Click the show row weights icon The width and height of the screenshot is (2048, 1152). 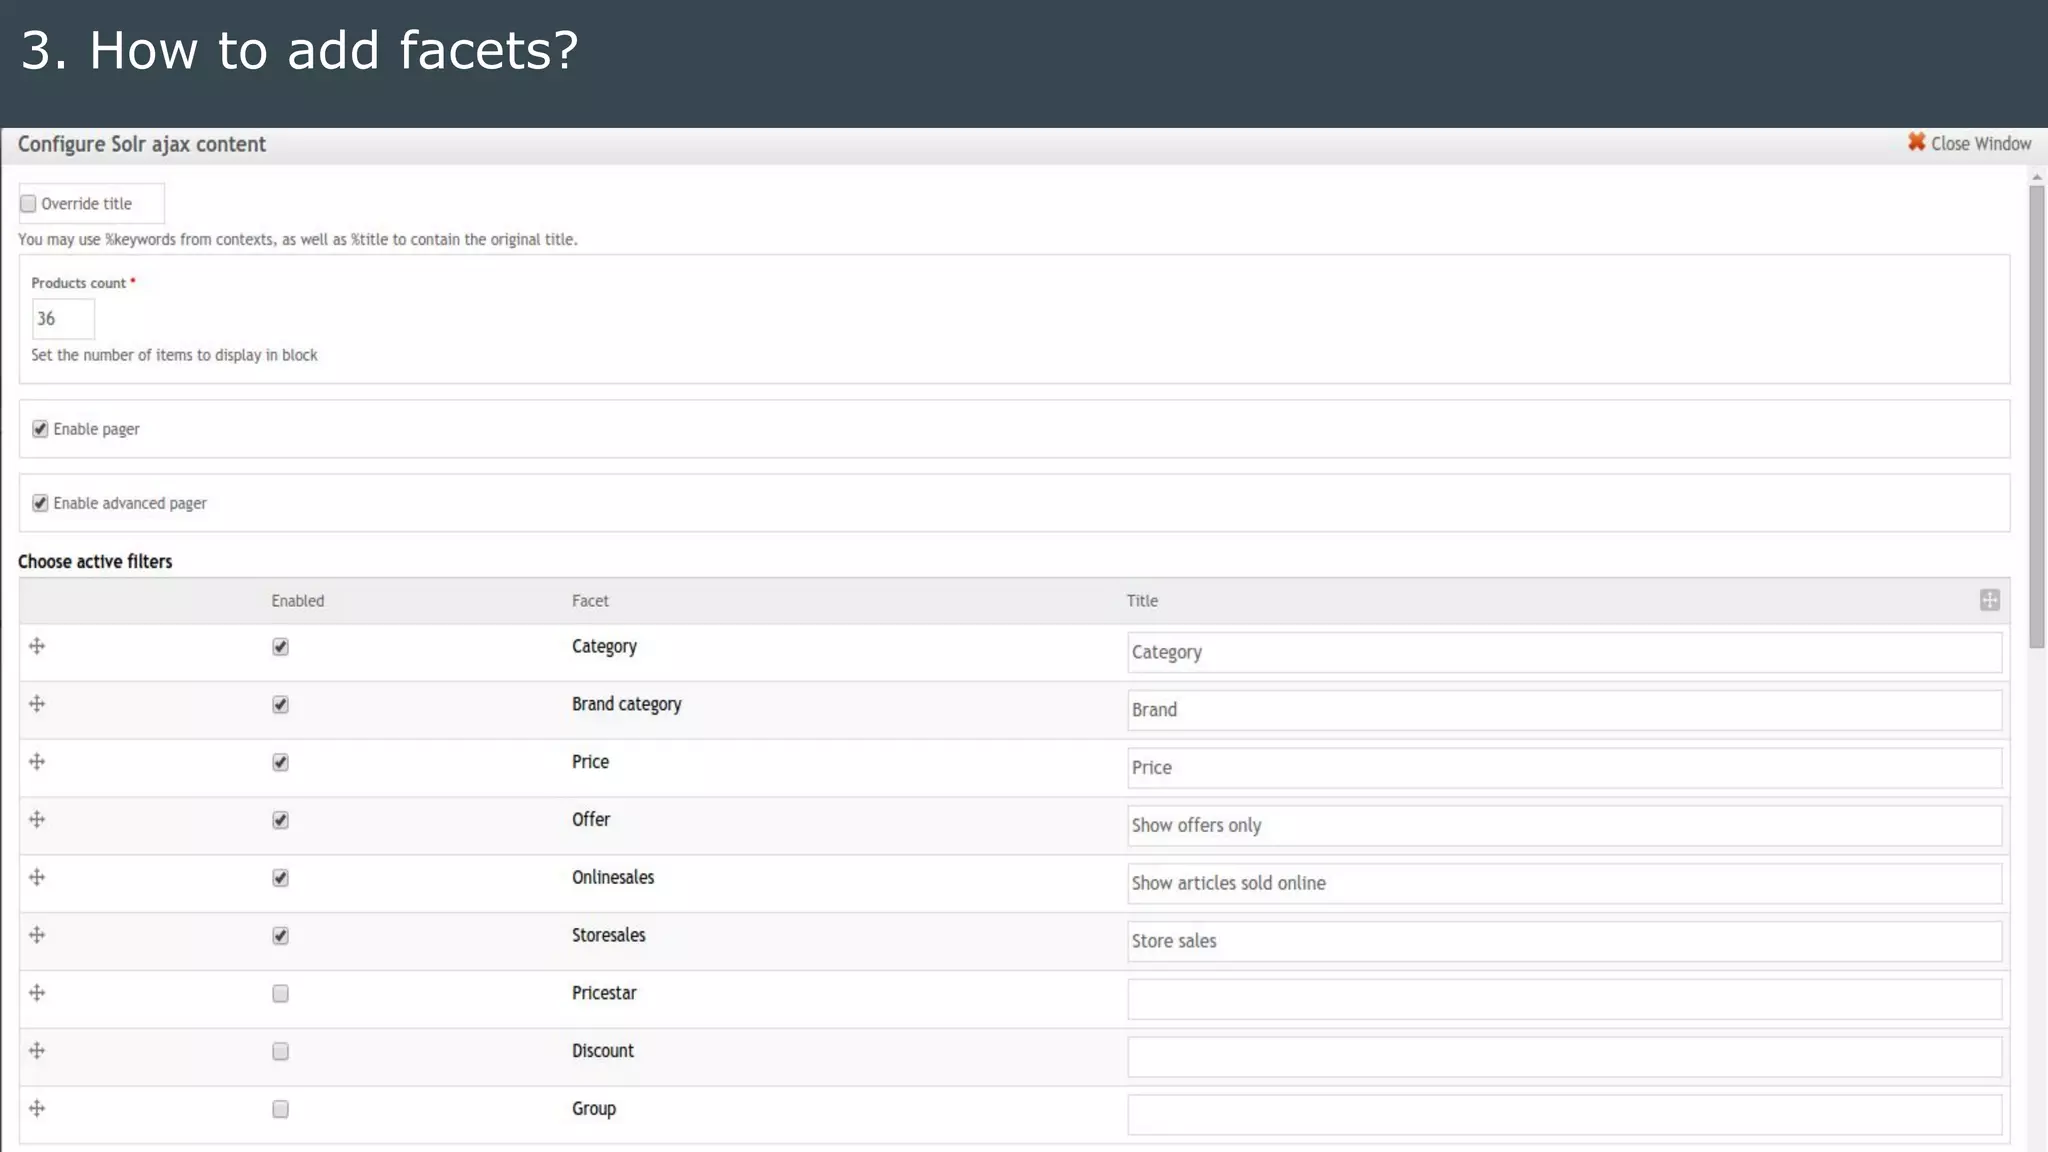1989,600
